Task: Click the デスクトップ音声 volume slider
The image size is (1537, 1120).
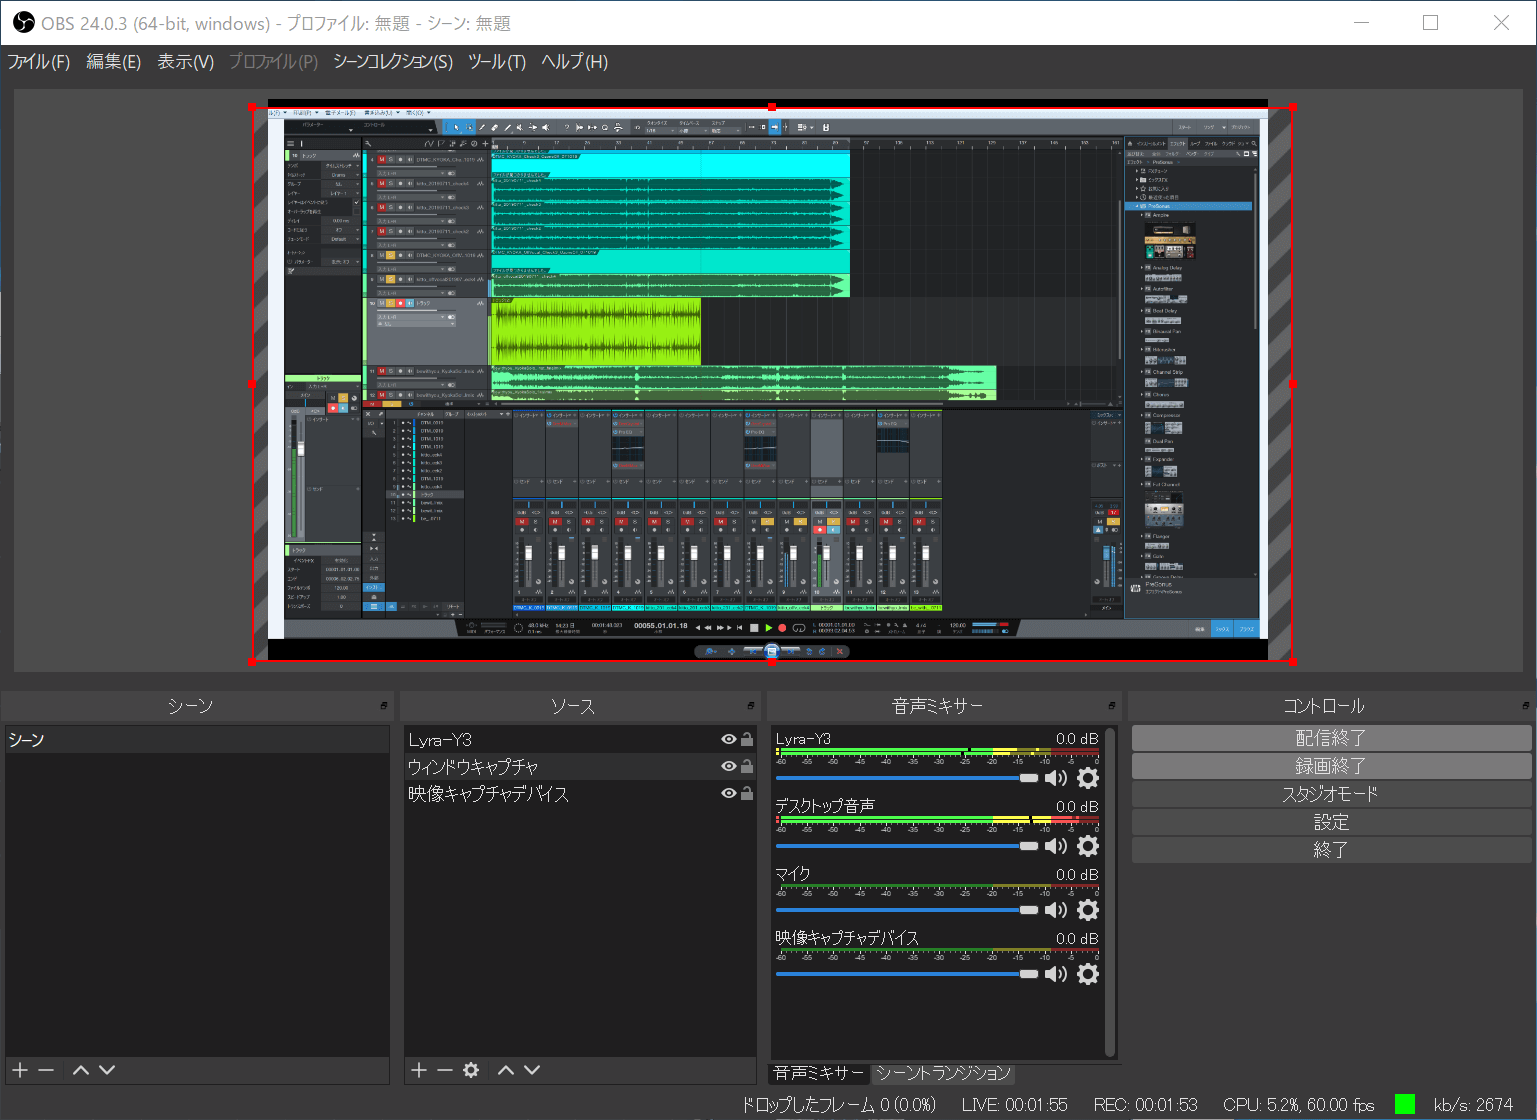Action: click(x=907, y=846)
